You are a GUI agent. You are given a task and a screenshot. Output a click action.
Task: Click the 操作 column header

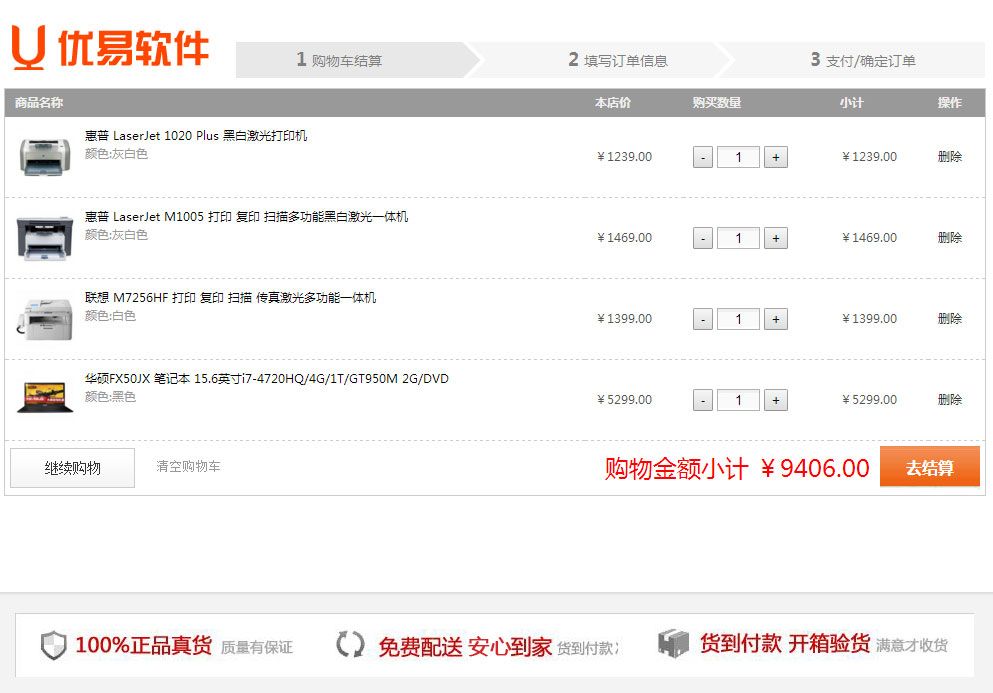click(949, 103)
